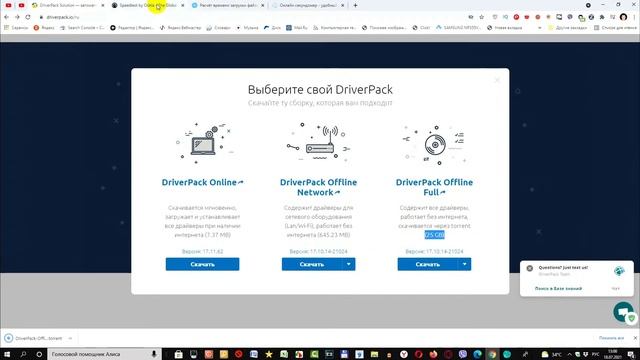The height and width of the screenshot is (360, 640).
Task: Open the Яндекс bookmark
Action: [x=44, y=28]
